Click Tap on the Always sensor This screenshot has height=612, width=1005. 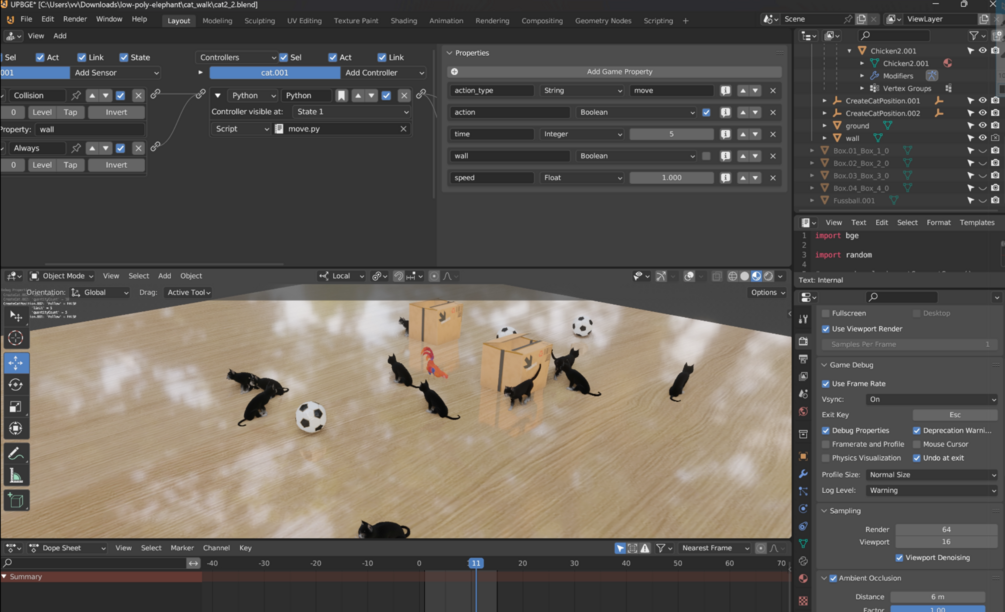coord(71,165)
